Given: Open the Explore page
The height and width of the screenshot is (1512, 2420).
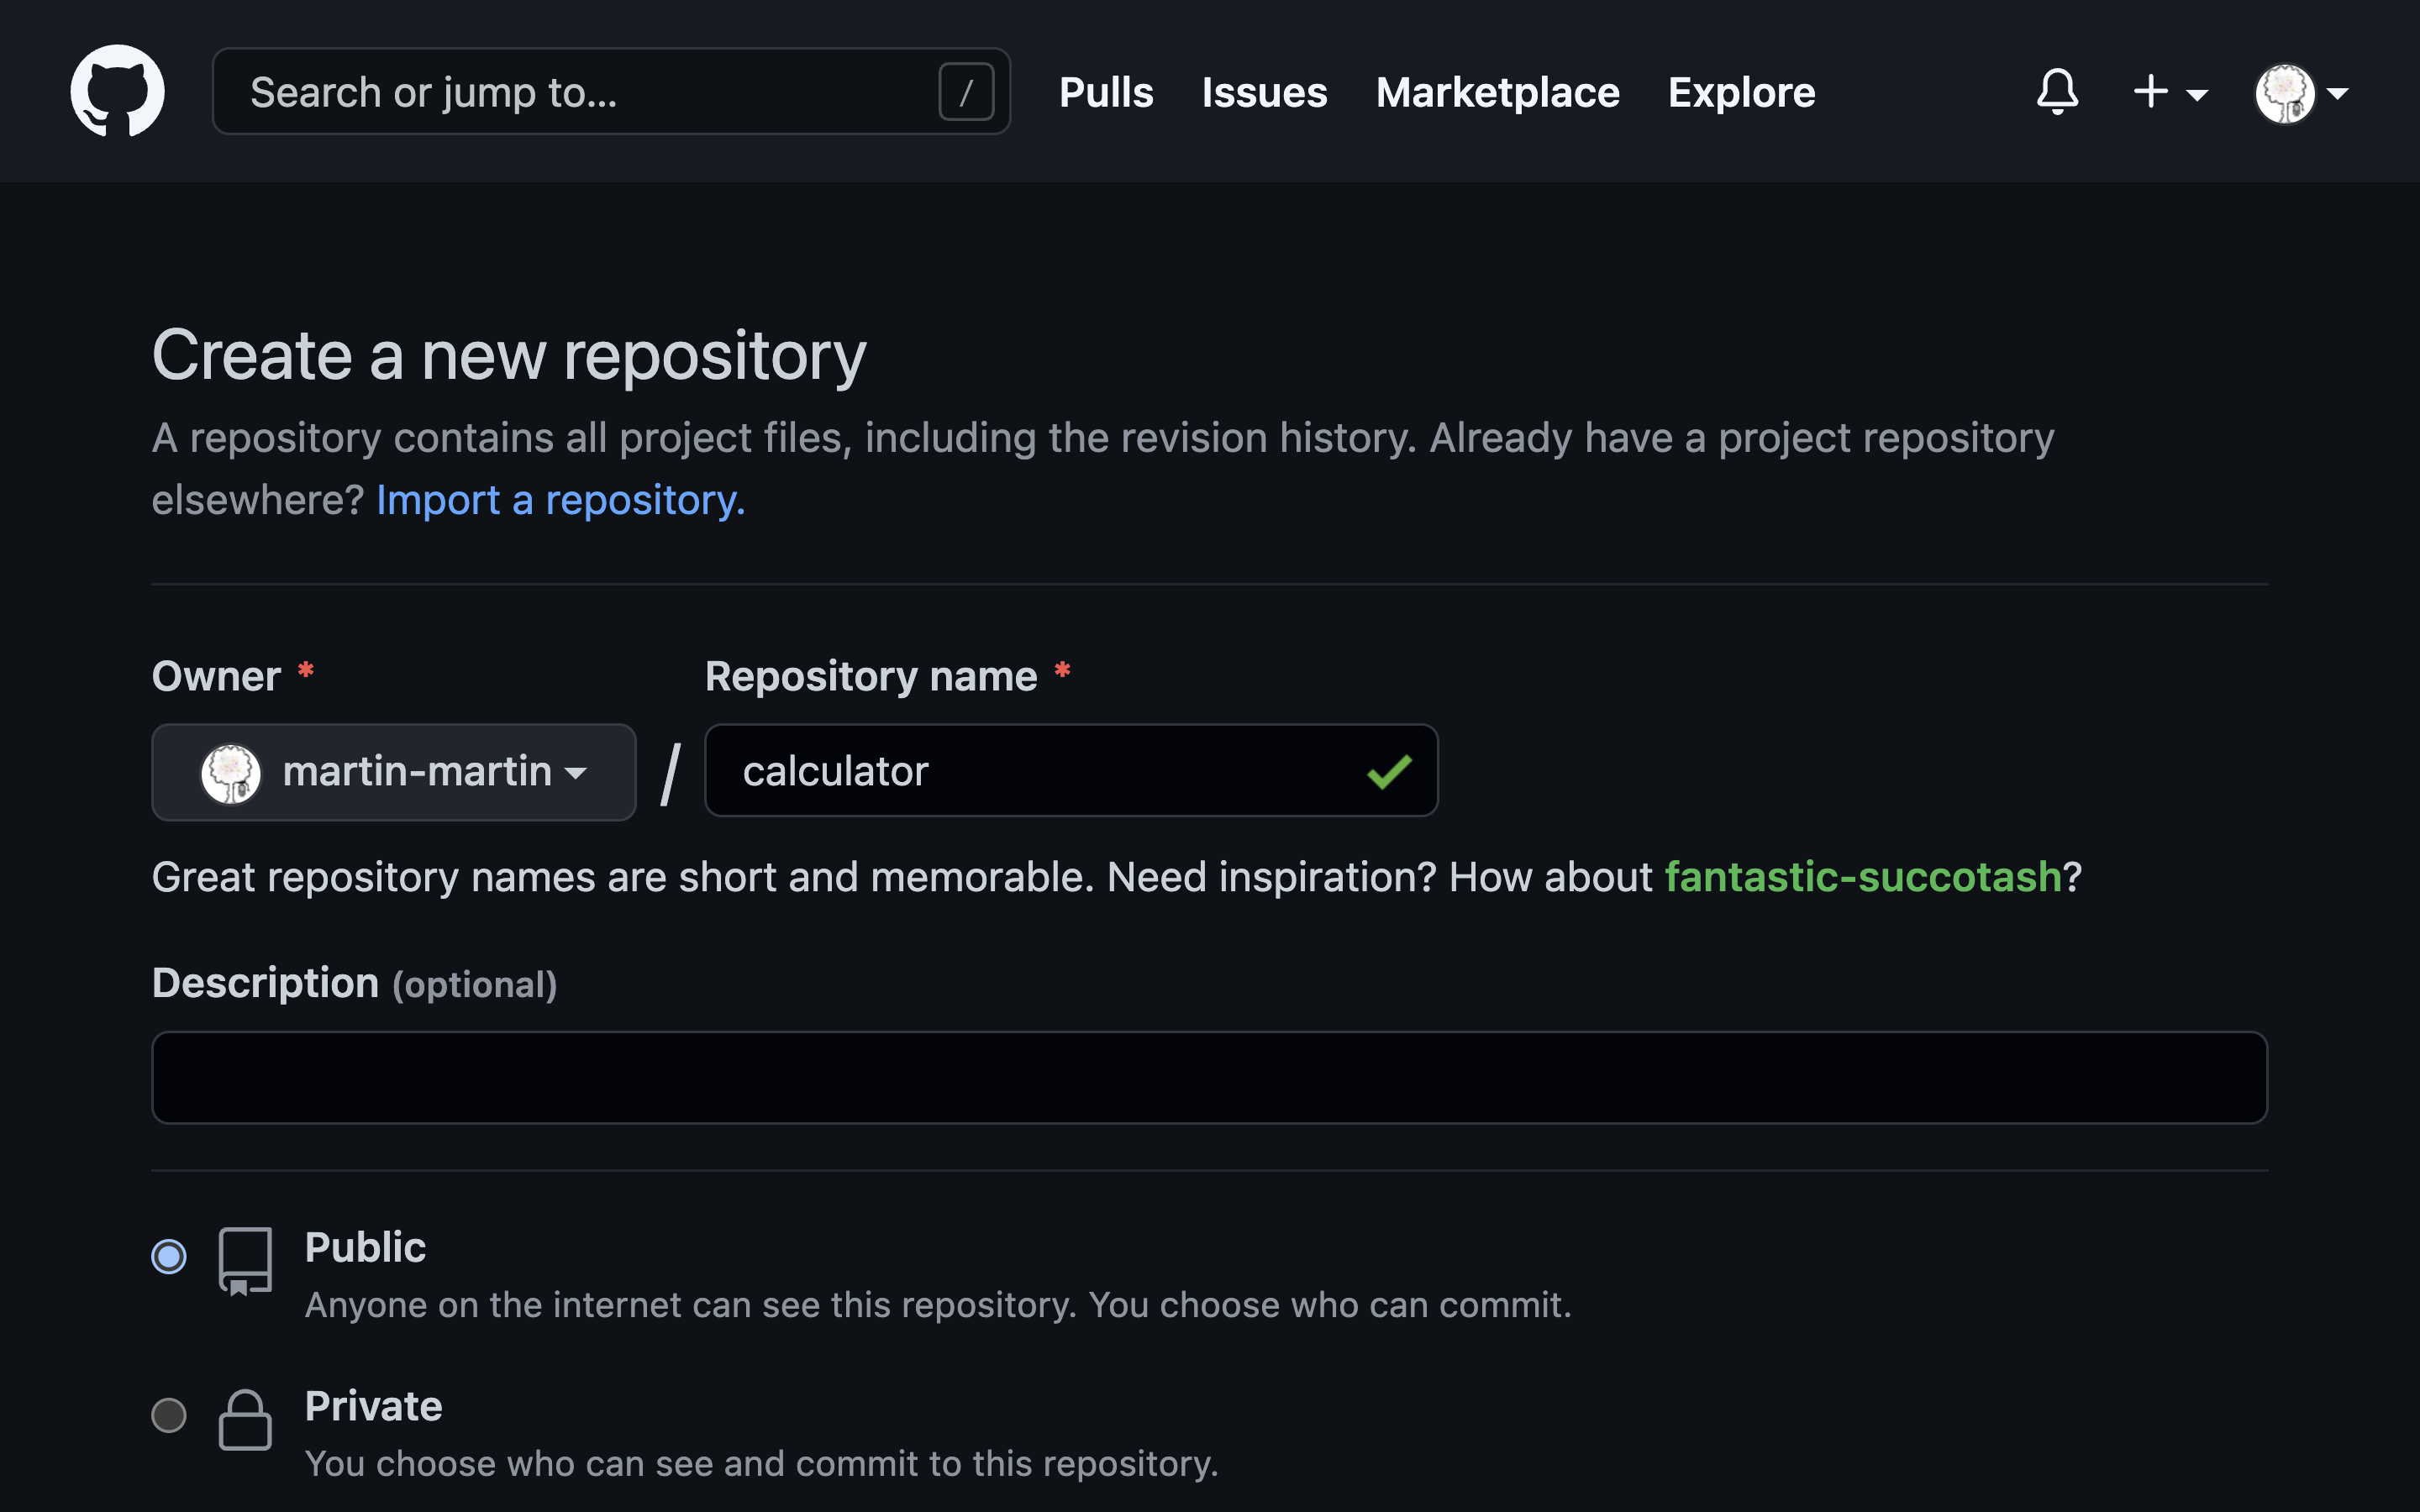Looking at the screenshot, I should point(1740,92).
